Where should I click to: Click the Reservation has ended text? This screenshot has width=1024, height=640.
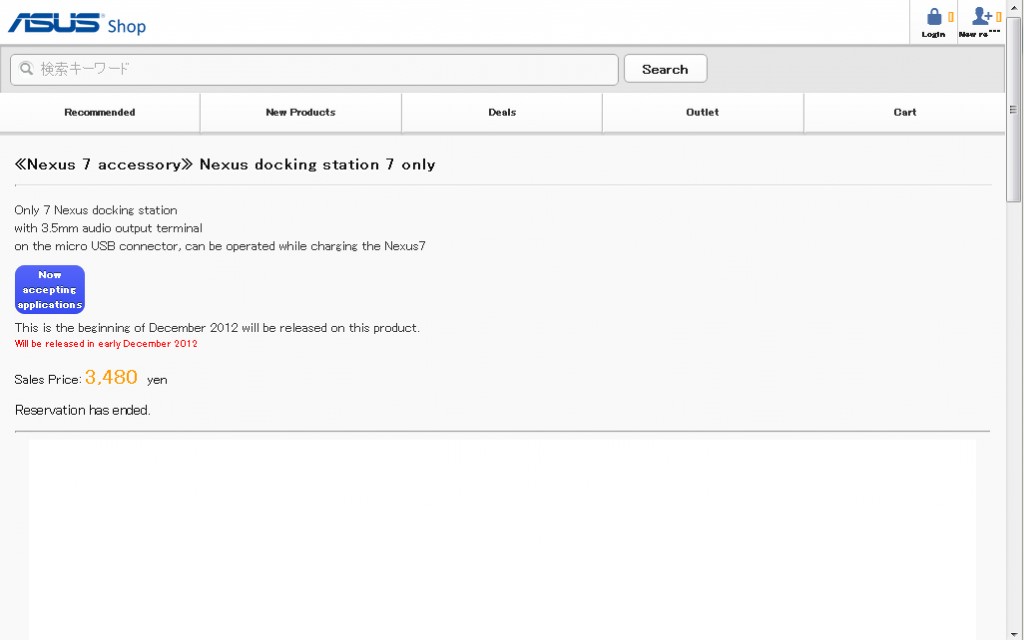[x=82, y=410]
